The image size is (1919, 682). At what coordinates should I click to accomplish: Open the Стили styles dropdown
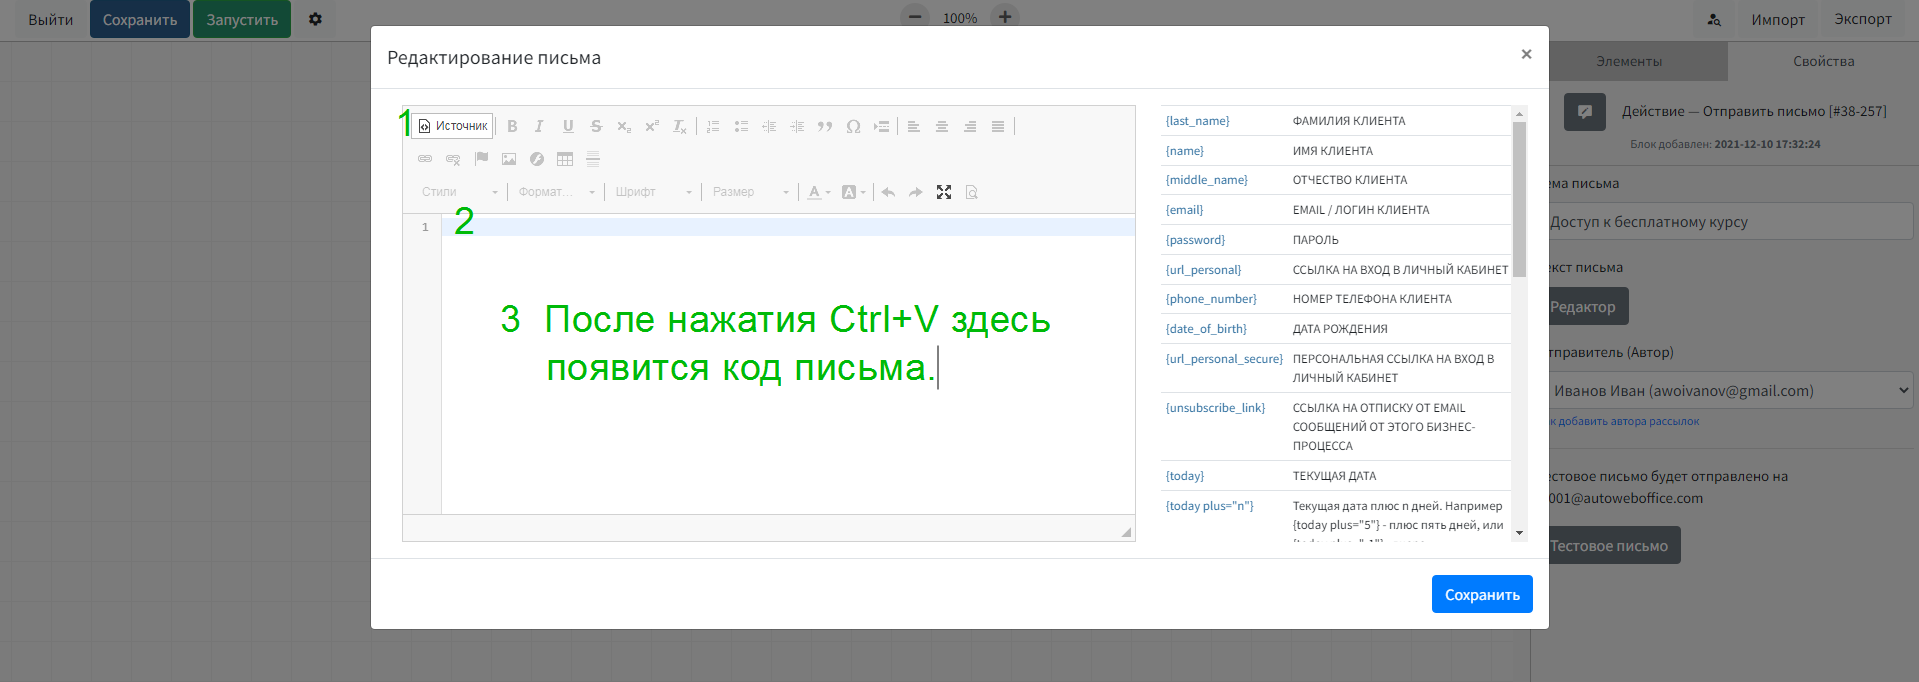coord(459,192)
